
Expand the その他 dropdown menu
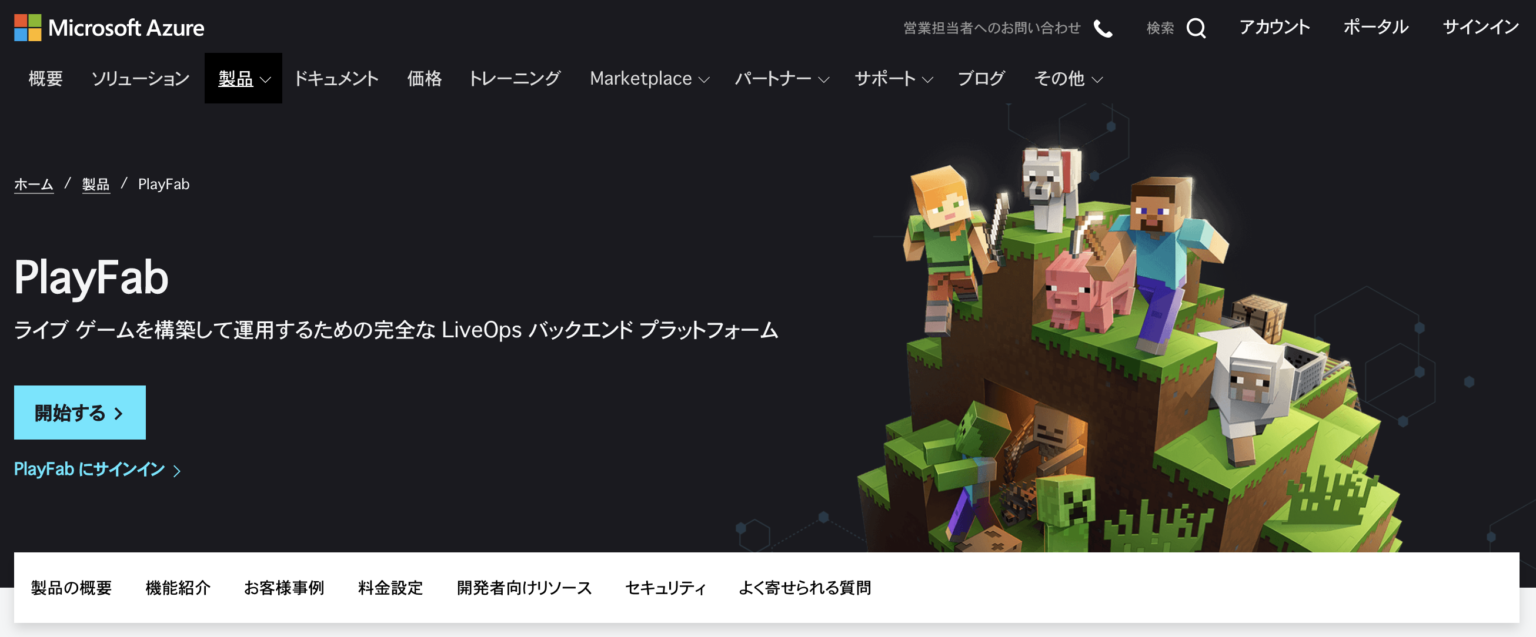[x=1068, y=78]
